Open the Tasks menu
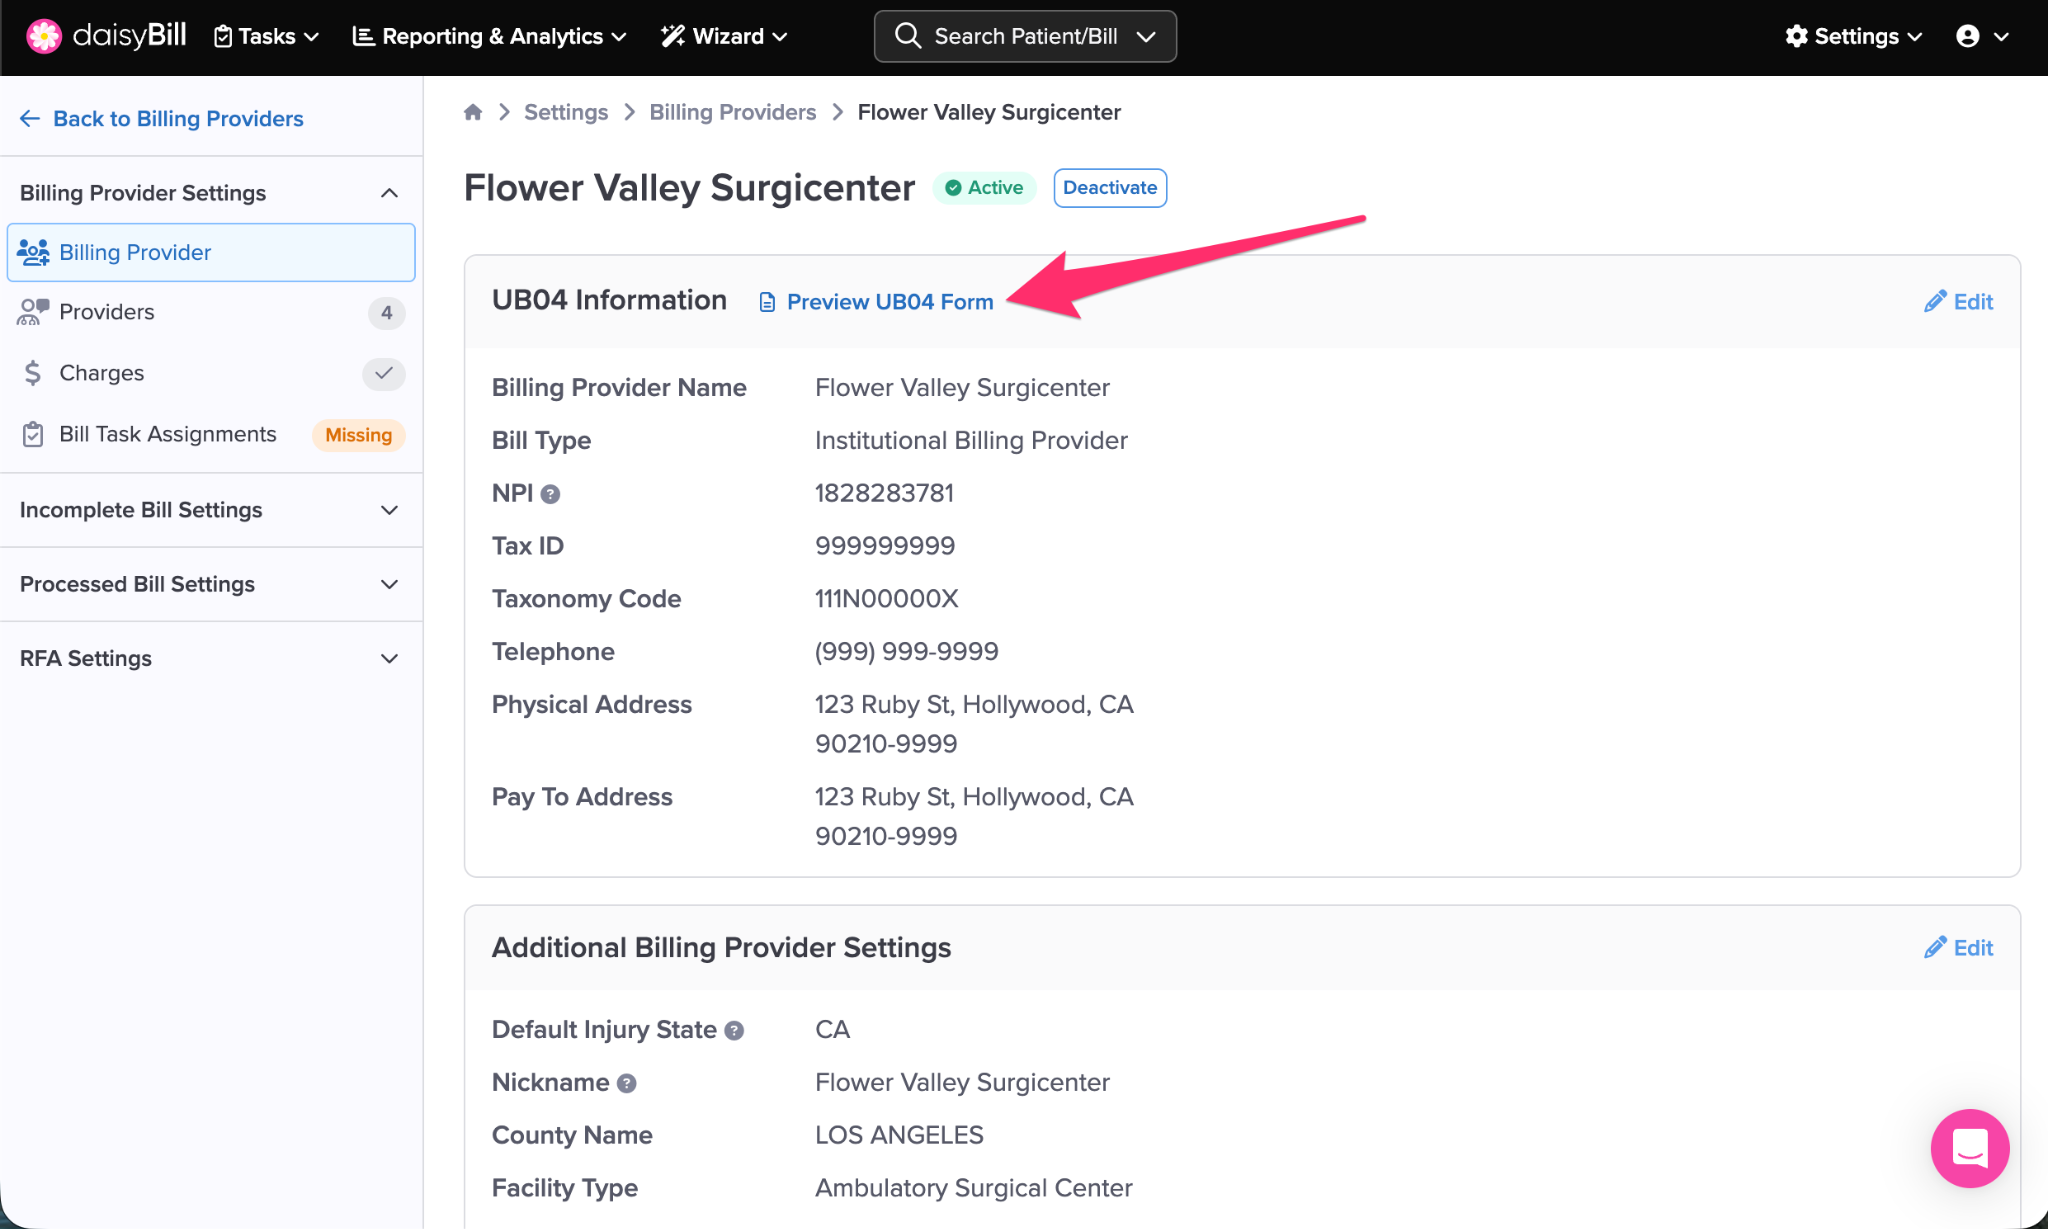 click(x=267, y=36)
